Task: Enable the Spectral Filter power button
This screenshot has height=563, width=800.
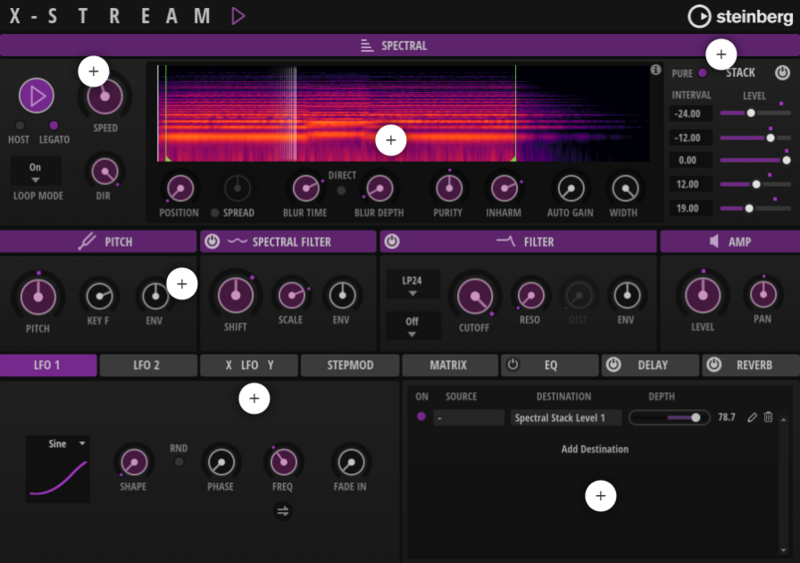Action: (212, 241)
